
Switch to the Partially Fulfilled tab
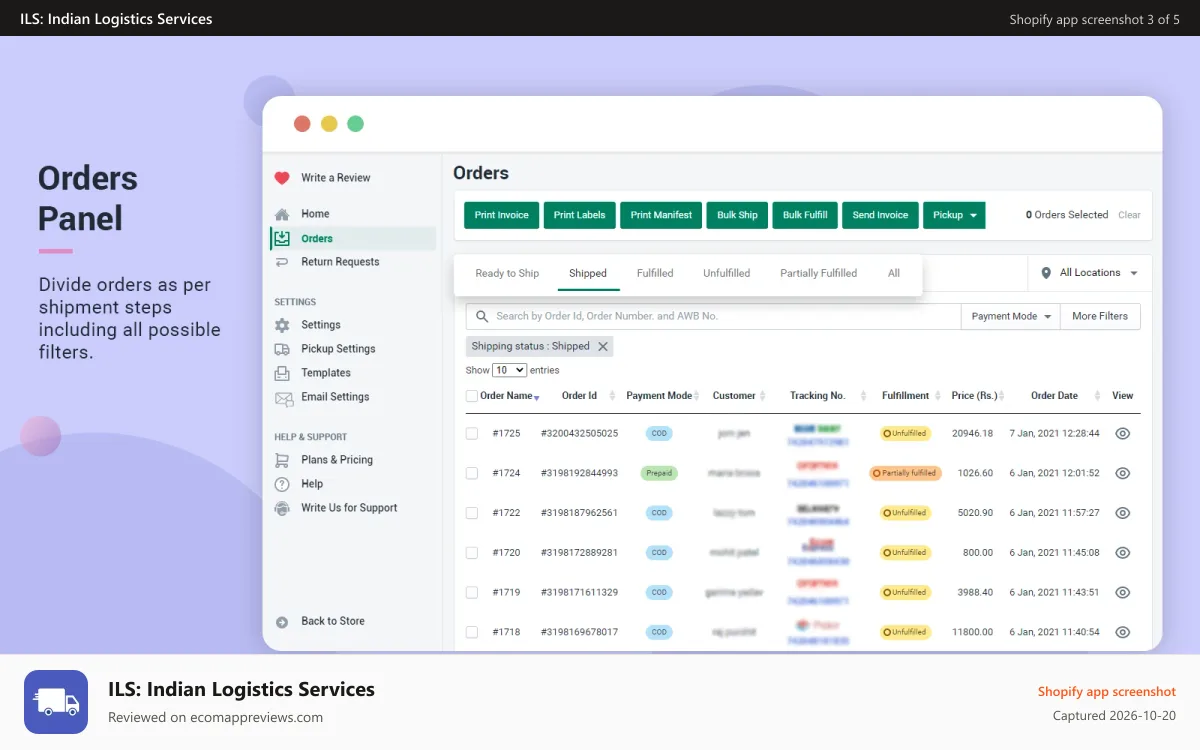(x=818, y=273)
